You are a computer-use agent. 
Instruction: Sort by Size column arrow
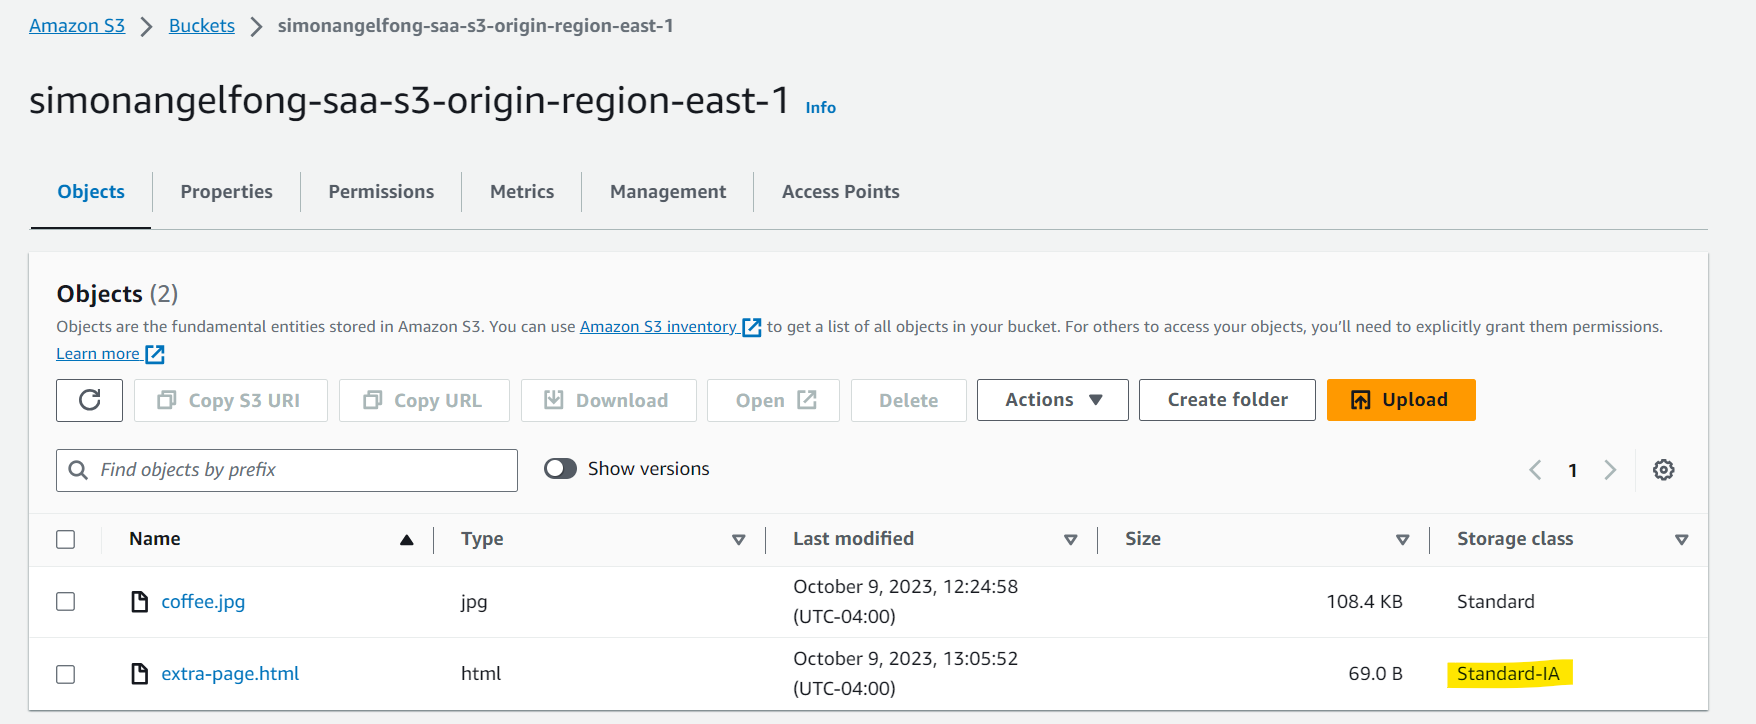[1403, 540]
